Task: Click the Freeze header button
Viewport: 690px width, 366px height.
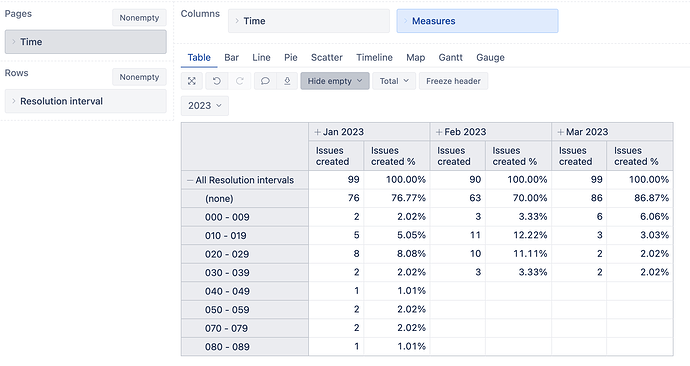Action: [453, 81]
